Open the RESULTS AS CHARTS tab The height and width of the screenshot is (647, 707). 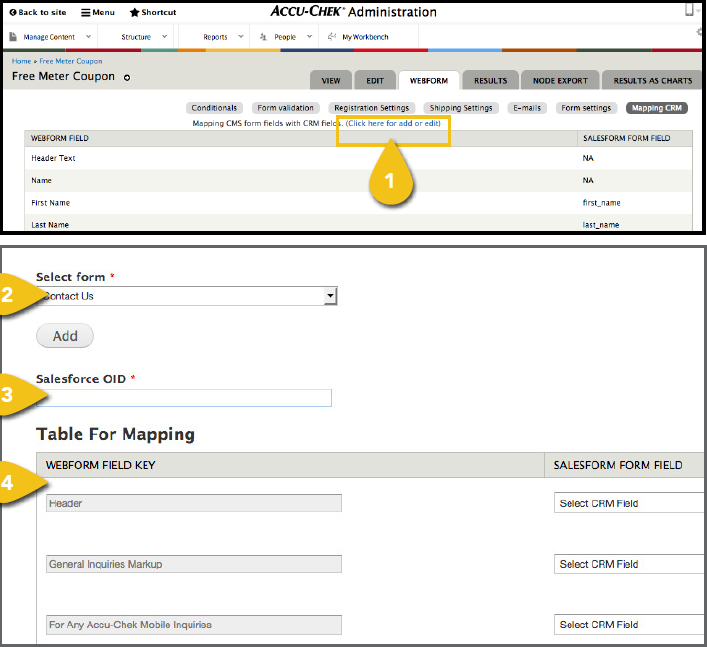pos(652,81)
